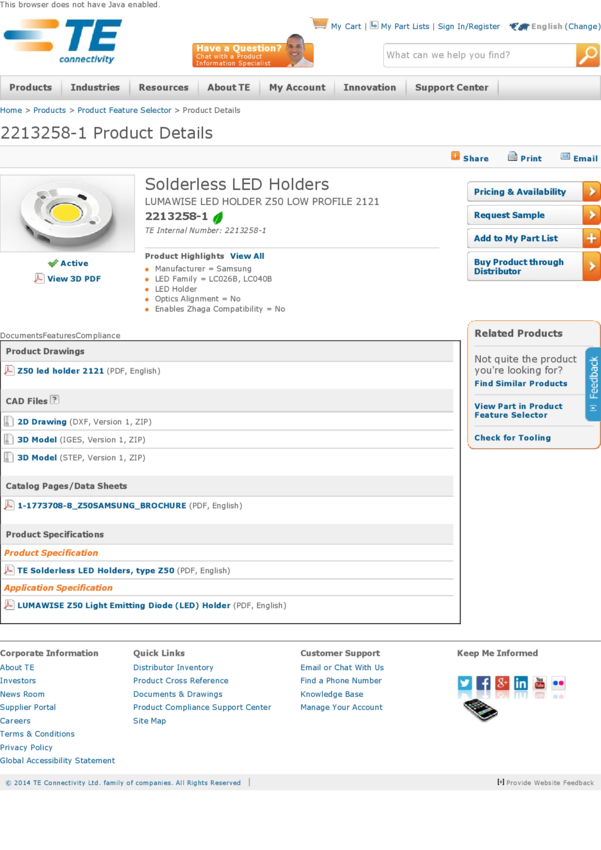Open the About TE menu
The image size is (601, 850).
229,87
